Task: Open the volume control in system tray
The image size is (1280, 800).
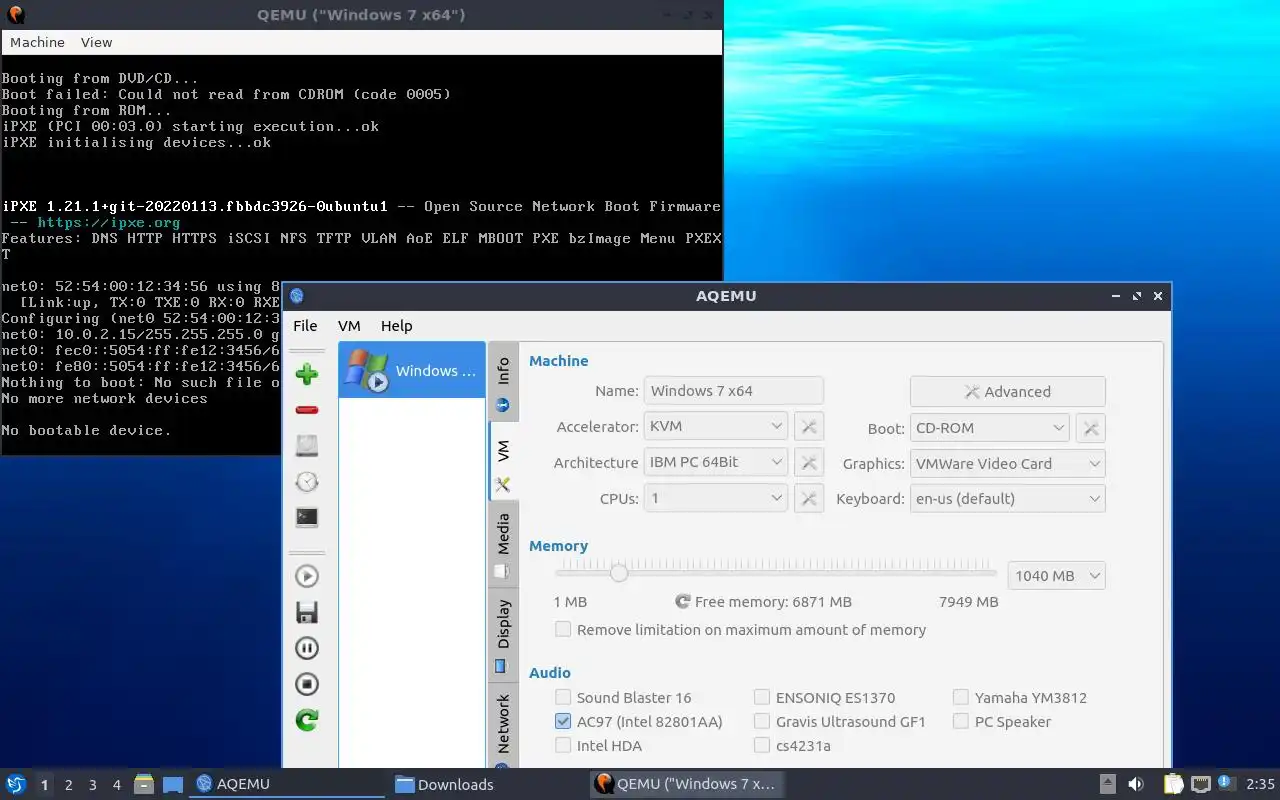Action: point(1136,784)
